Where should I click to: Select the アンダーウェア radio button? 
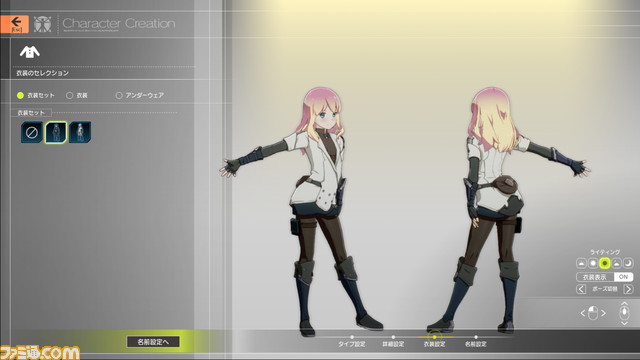click(x=140, y=95)
